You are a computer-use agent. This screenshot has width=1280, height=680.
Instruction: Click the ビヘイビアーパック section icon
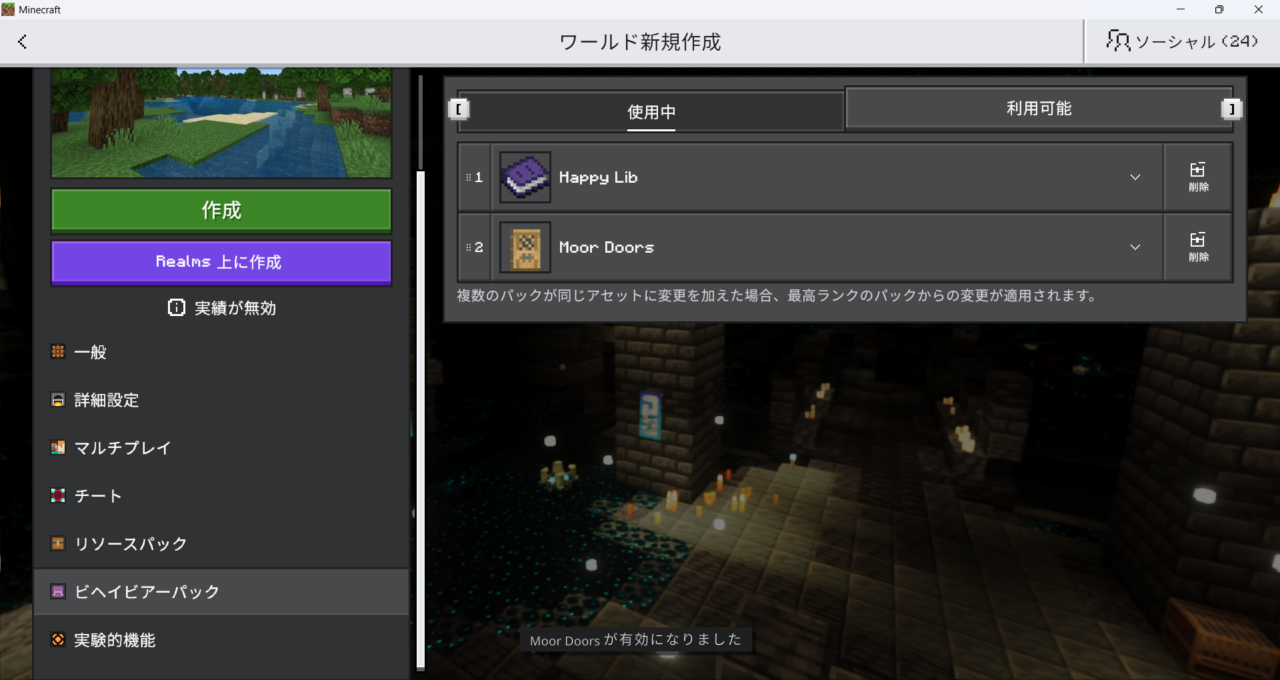pyautogui.click(x=58, y=592)
